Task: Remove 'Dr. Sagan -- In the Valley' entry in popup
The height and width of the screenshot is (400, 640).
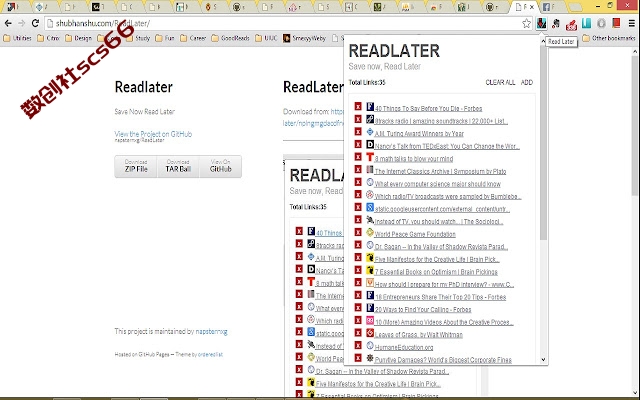Action: point(358,245)
